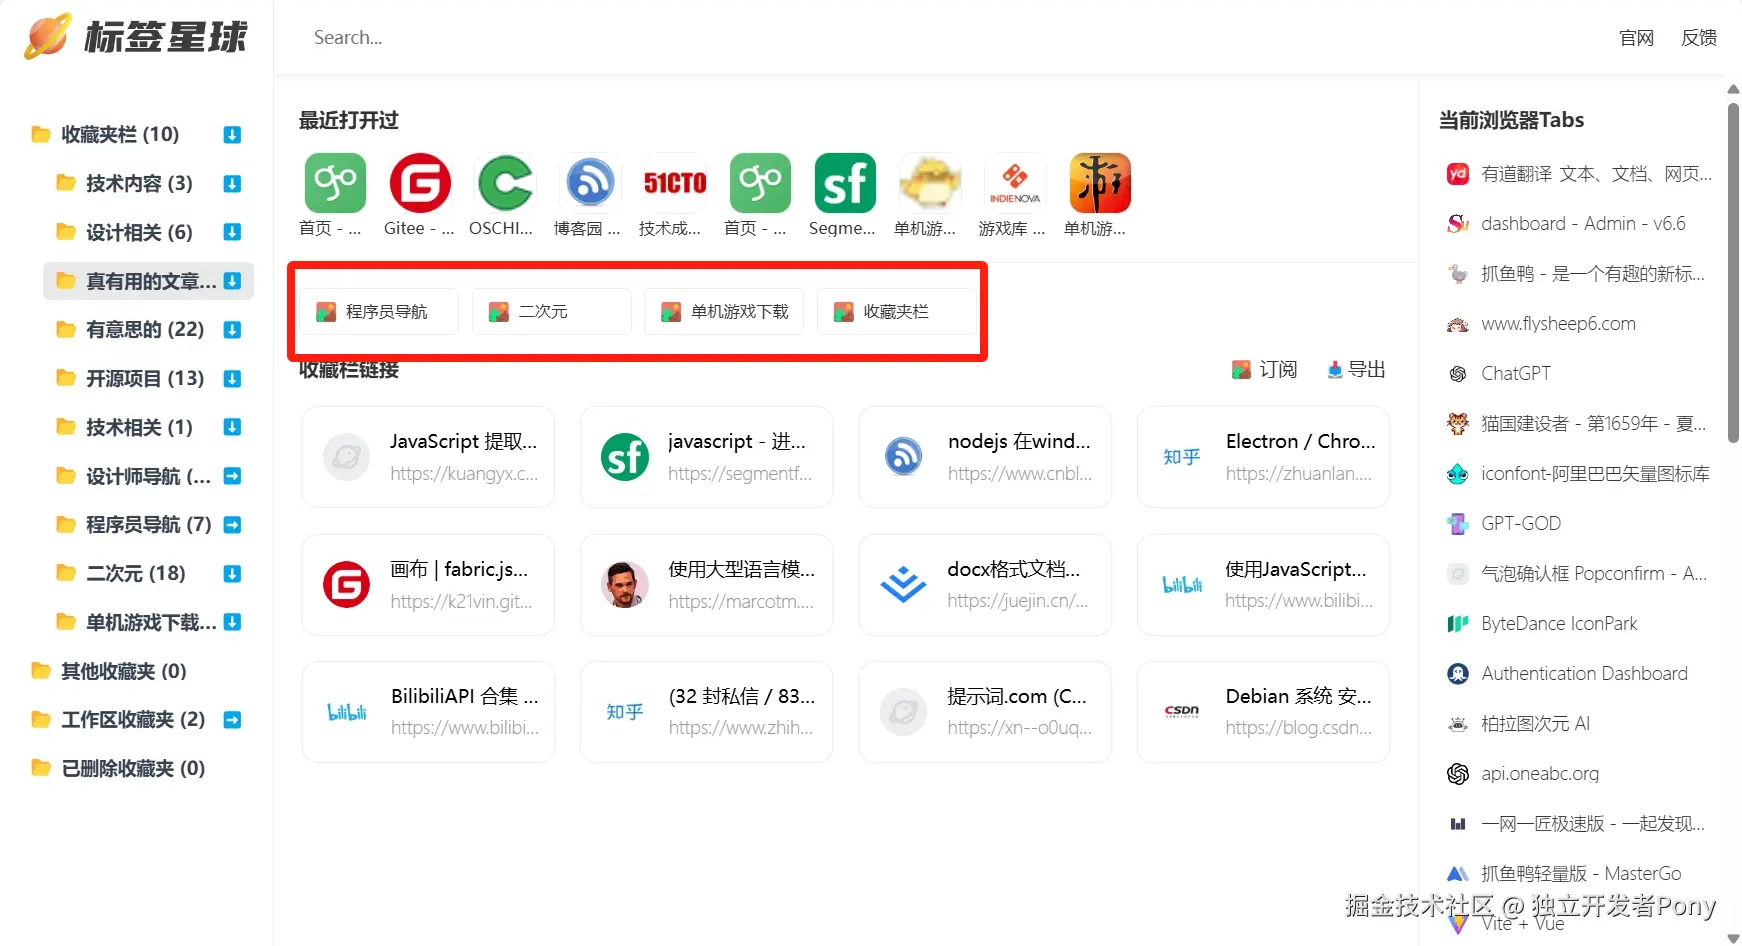
Task: Select the 单机游戏下载 folder in sidebar
Action: click(148, 622)
